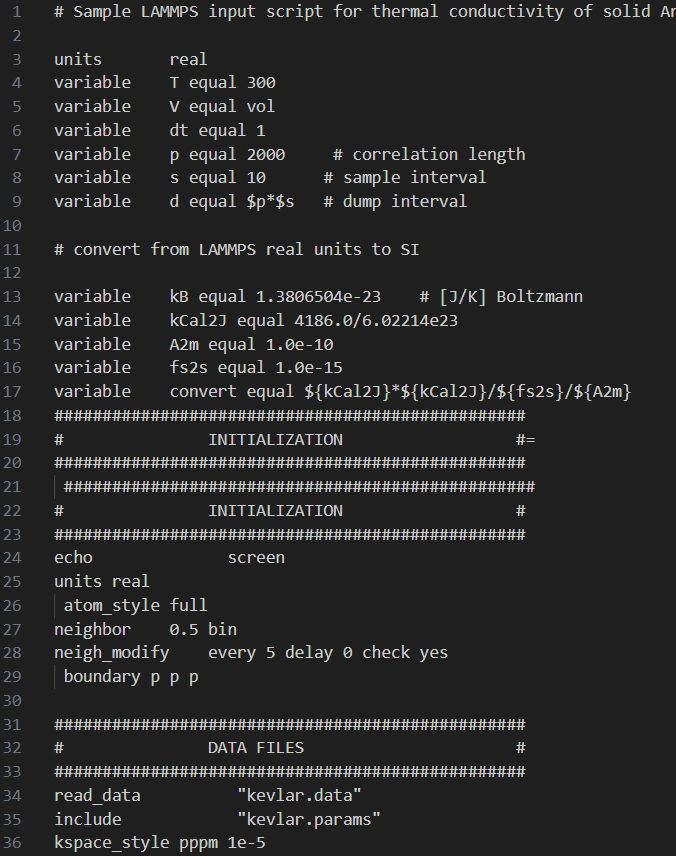Click the "kevlar.params" file name string

[x=309, y=819]
